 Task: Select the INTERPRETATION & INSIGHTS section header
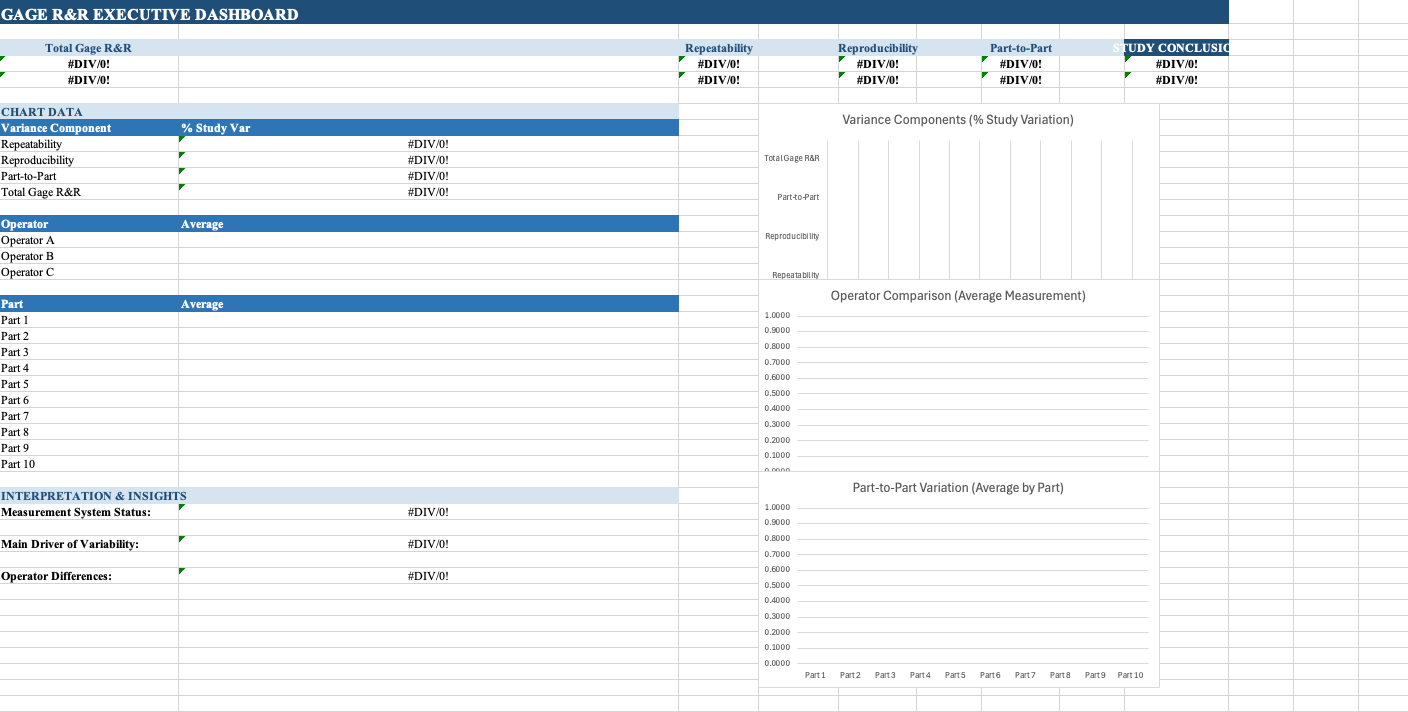click(x=94, y=496)
